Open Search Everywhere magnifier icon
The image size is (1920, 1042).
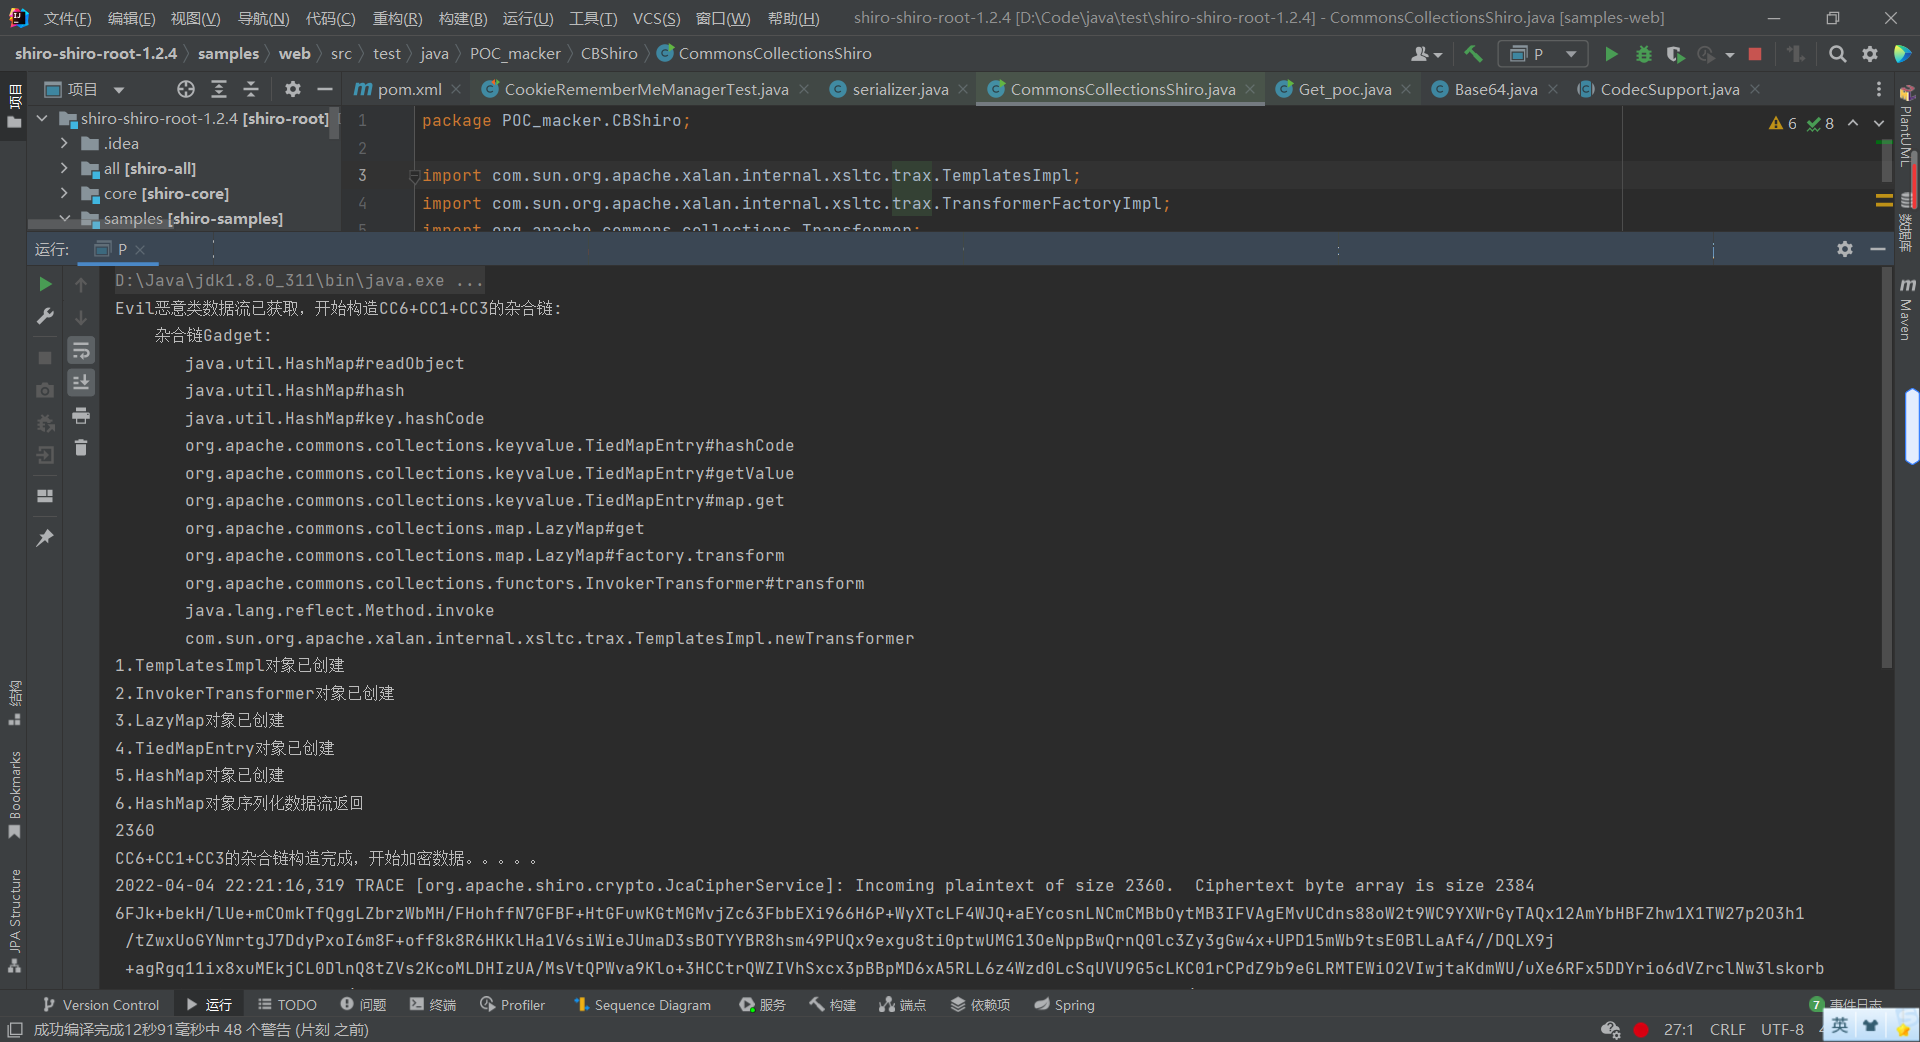[1837, 54]
